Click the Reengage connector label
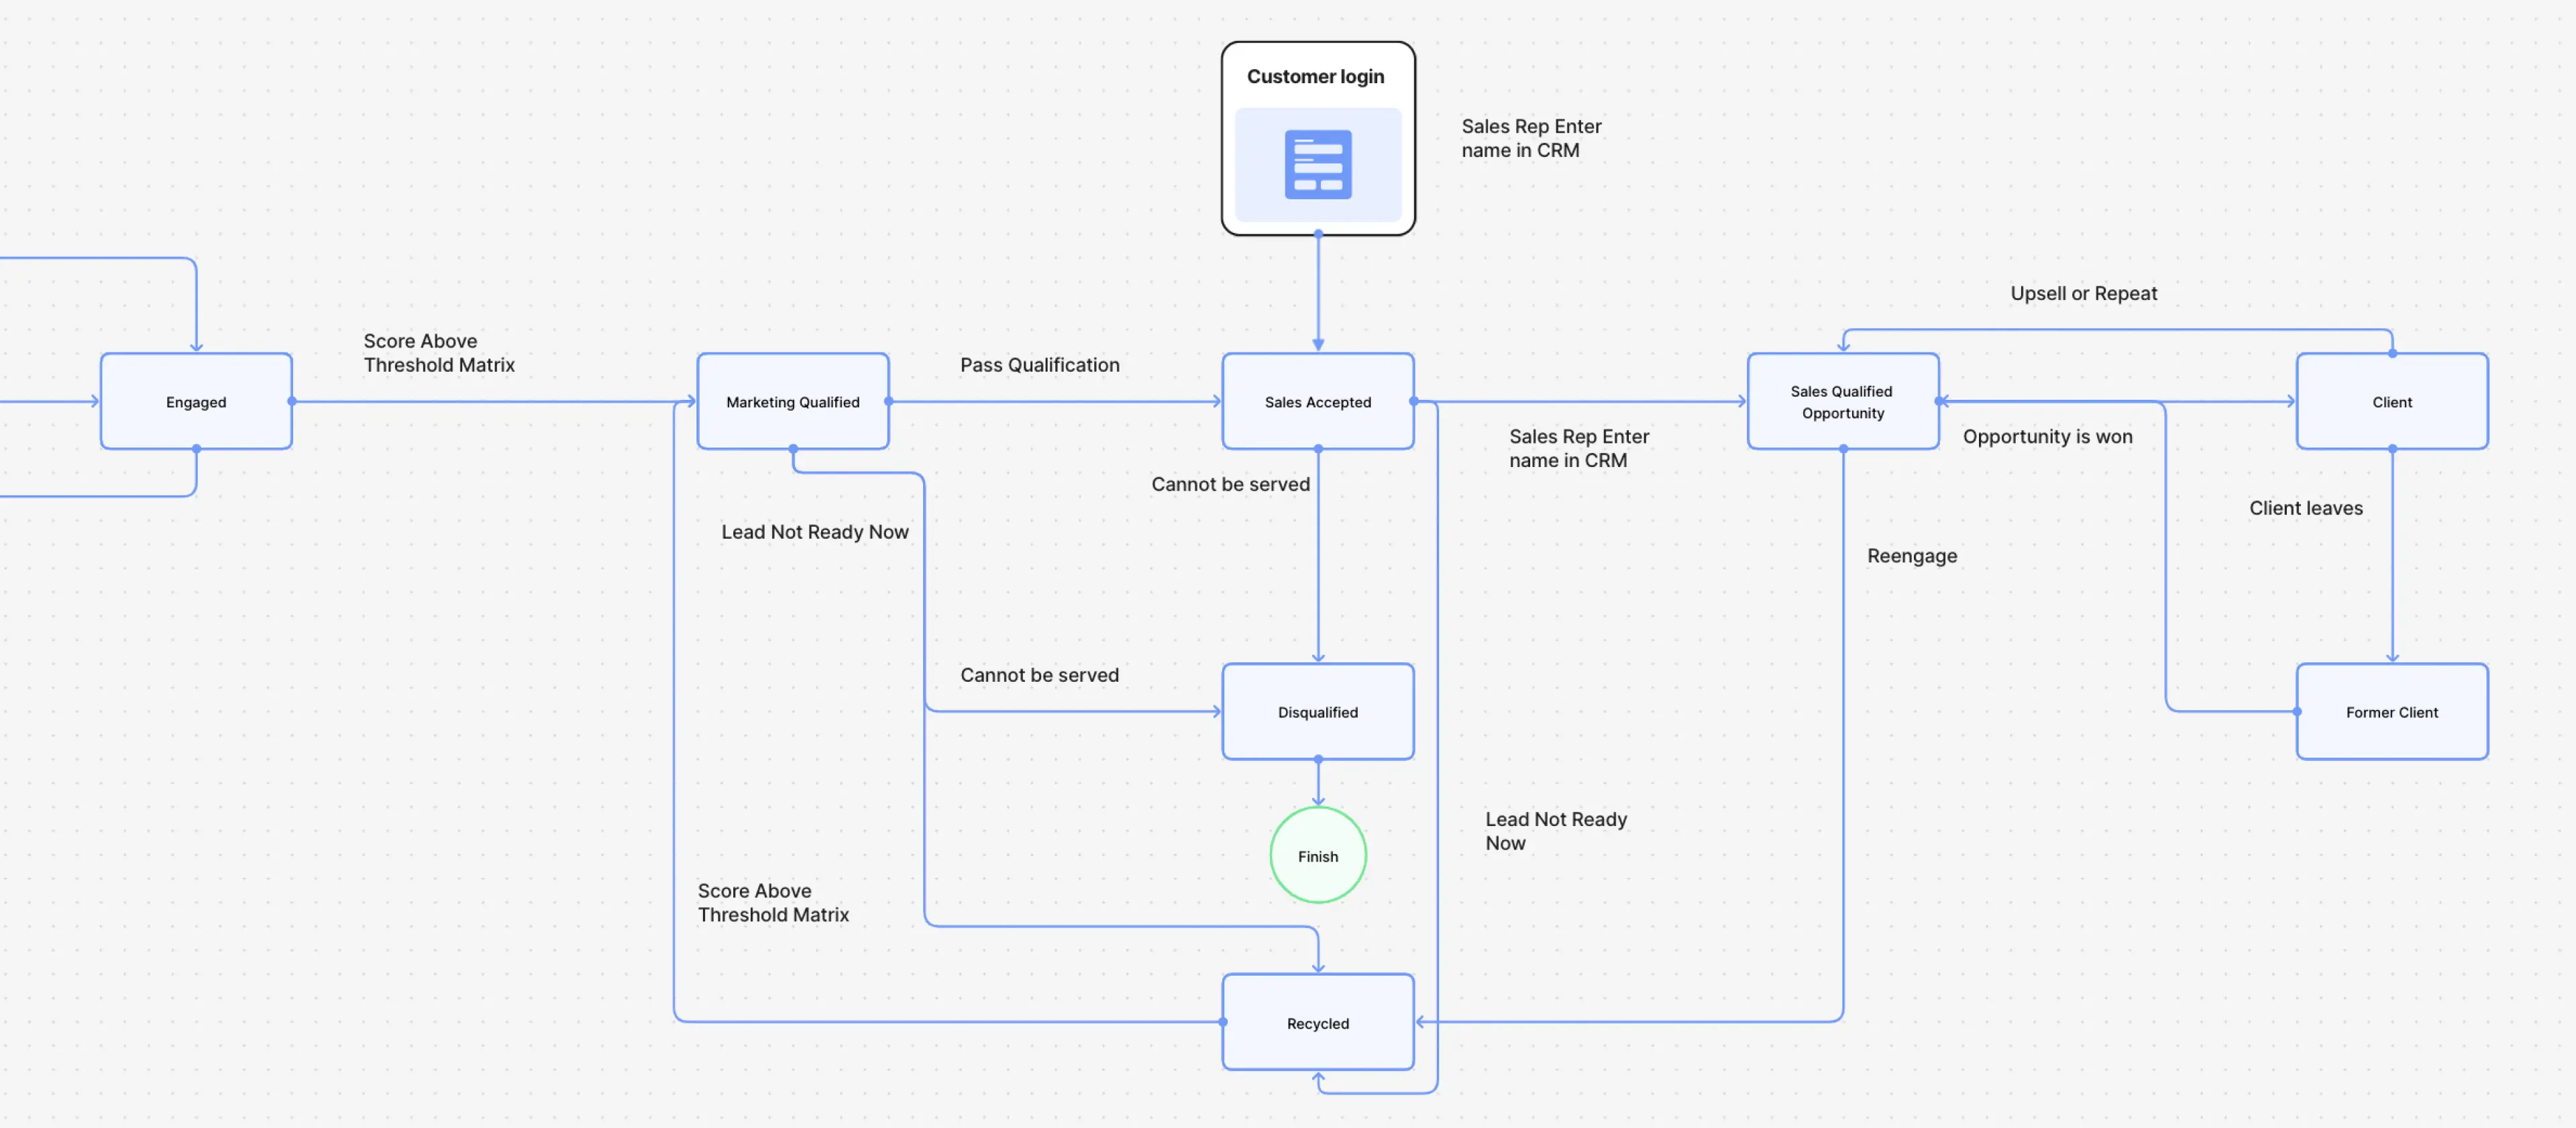Image resolution: width=2576 pixels, height=1128 pixels. 1912,555
